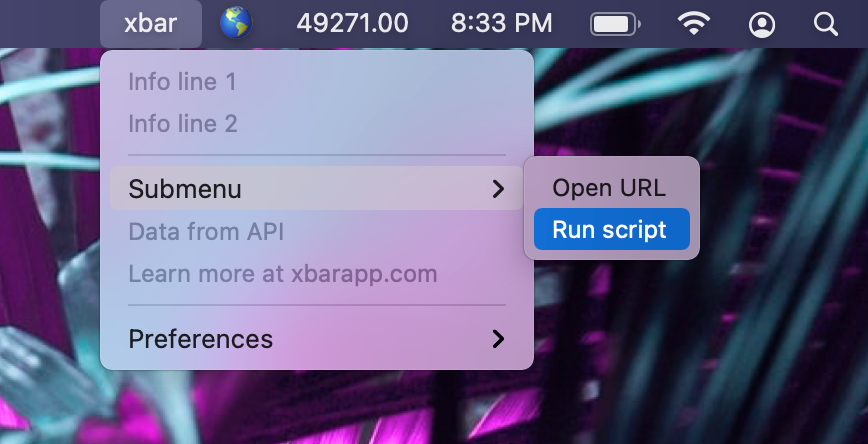Expand the Preferences chevron arrow
The width and height of the screenshot is (868, 444).
tap(498, 339)
